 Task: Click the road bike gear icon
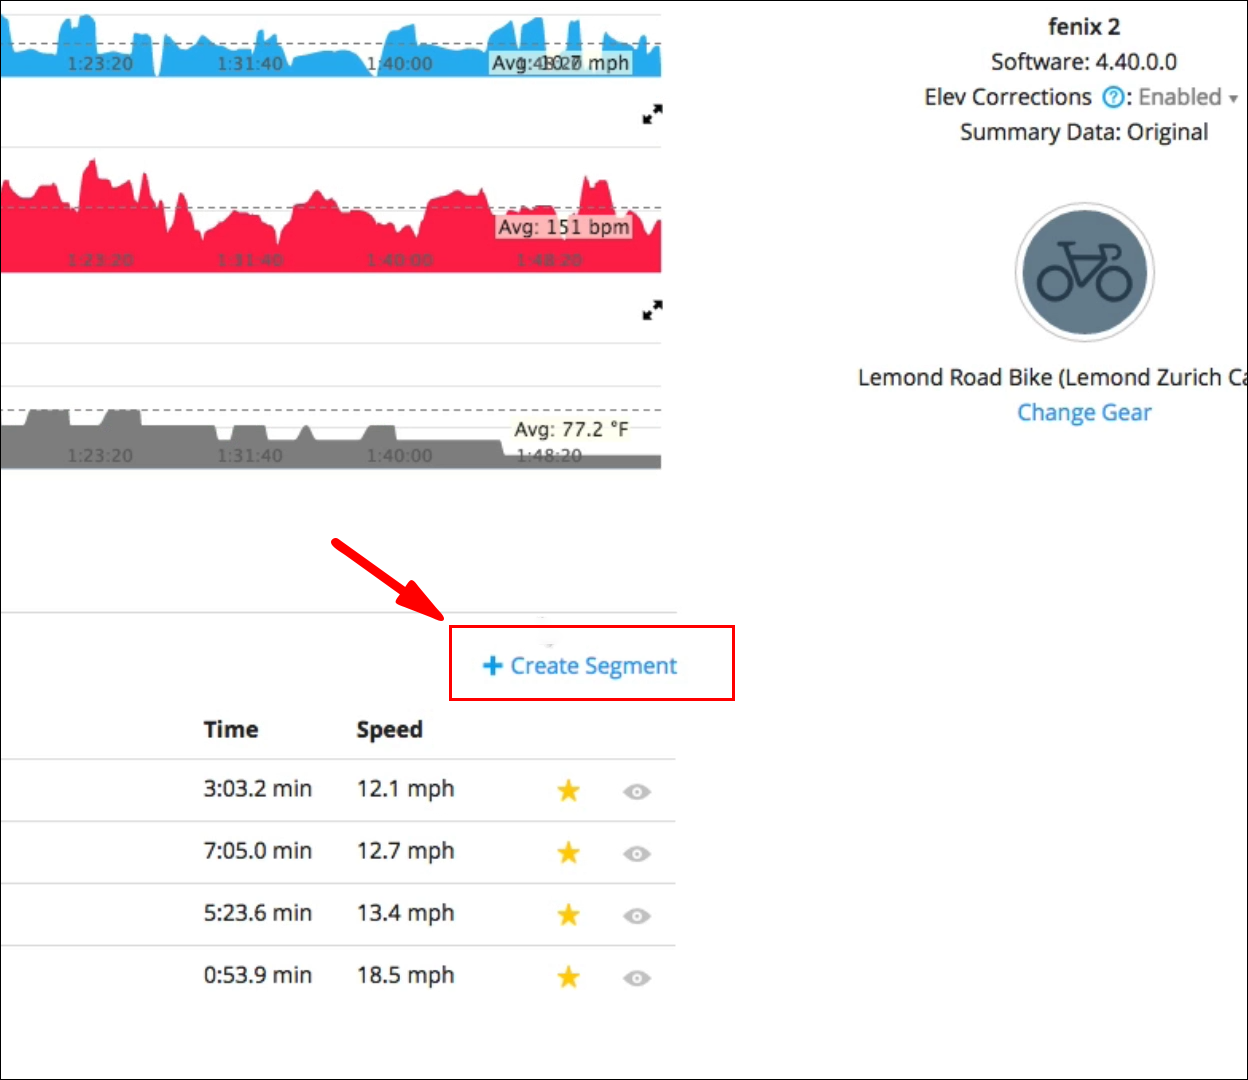[1085, 272]
